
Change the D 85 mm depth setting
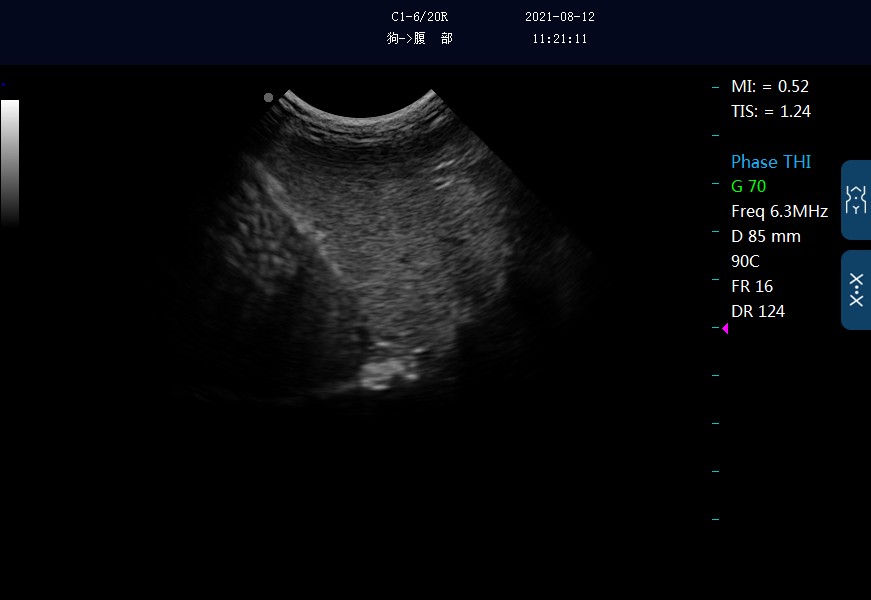tap(765, 236)
